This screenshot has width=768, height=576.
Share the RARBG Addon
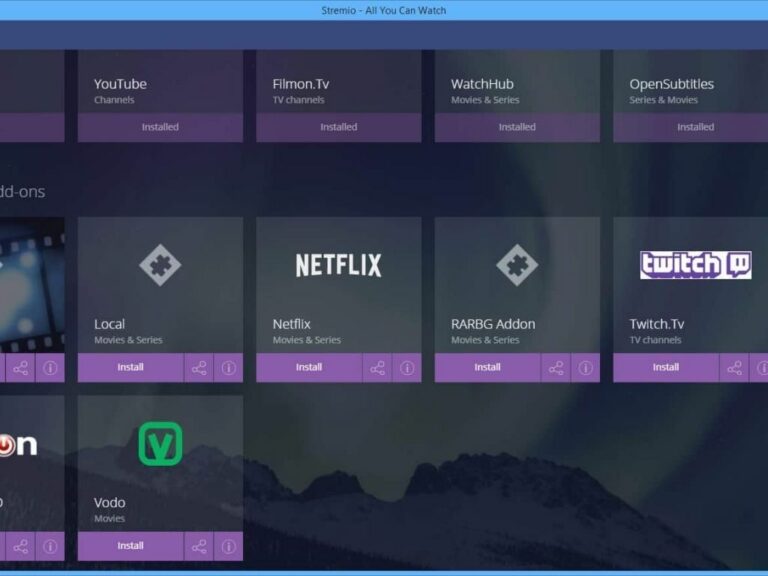556,368
